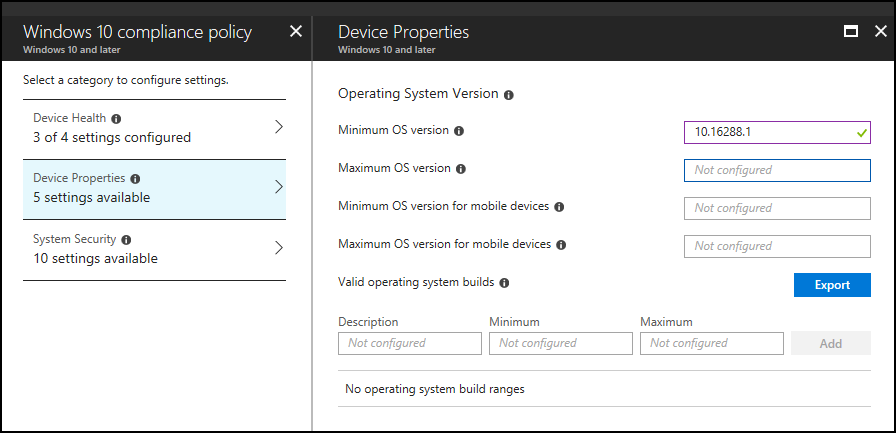Click the Maximum OS version input
The height and width of the screenshot is (433, 896).
coord(776,170)
